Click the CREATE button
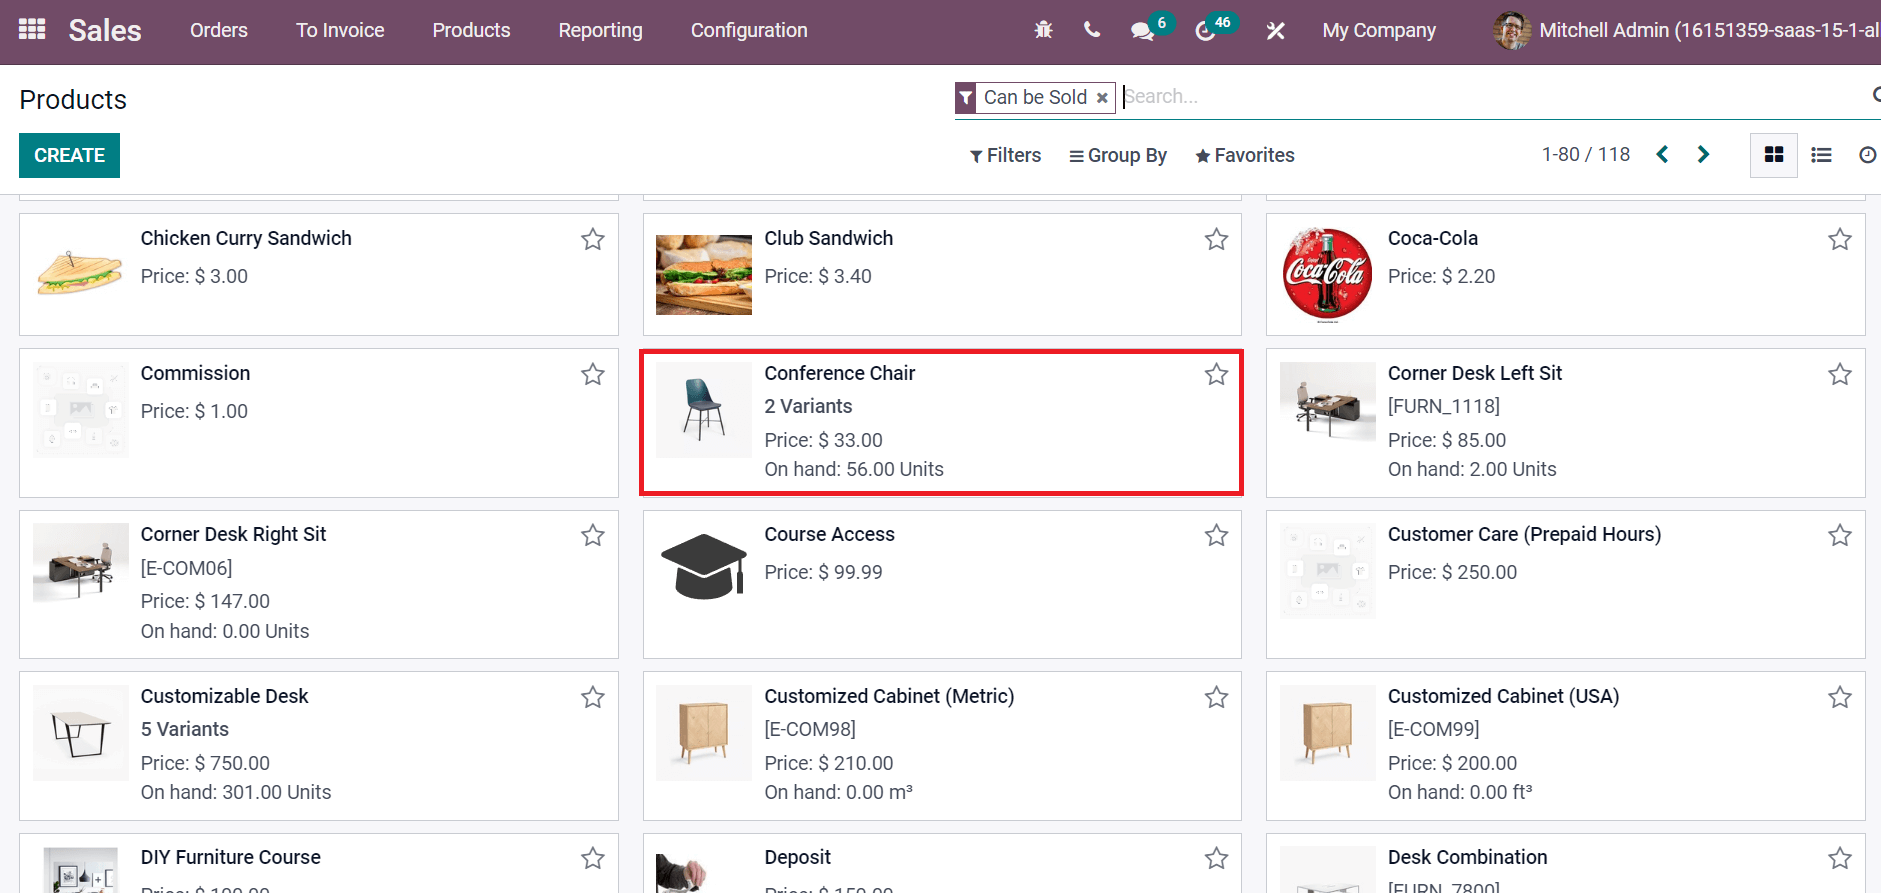Screen dimensions: 1881x893 coord(69,155)
